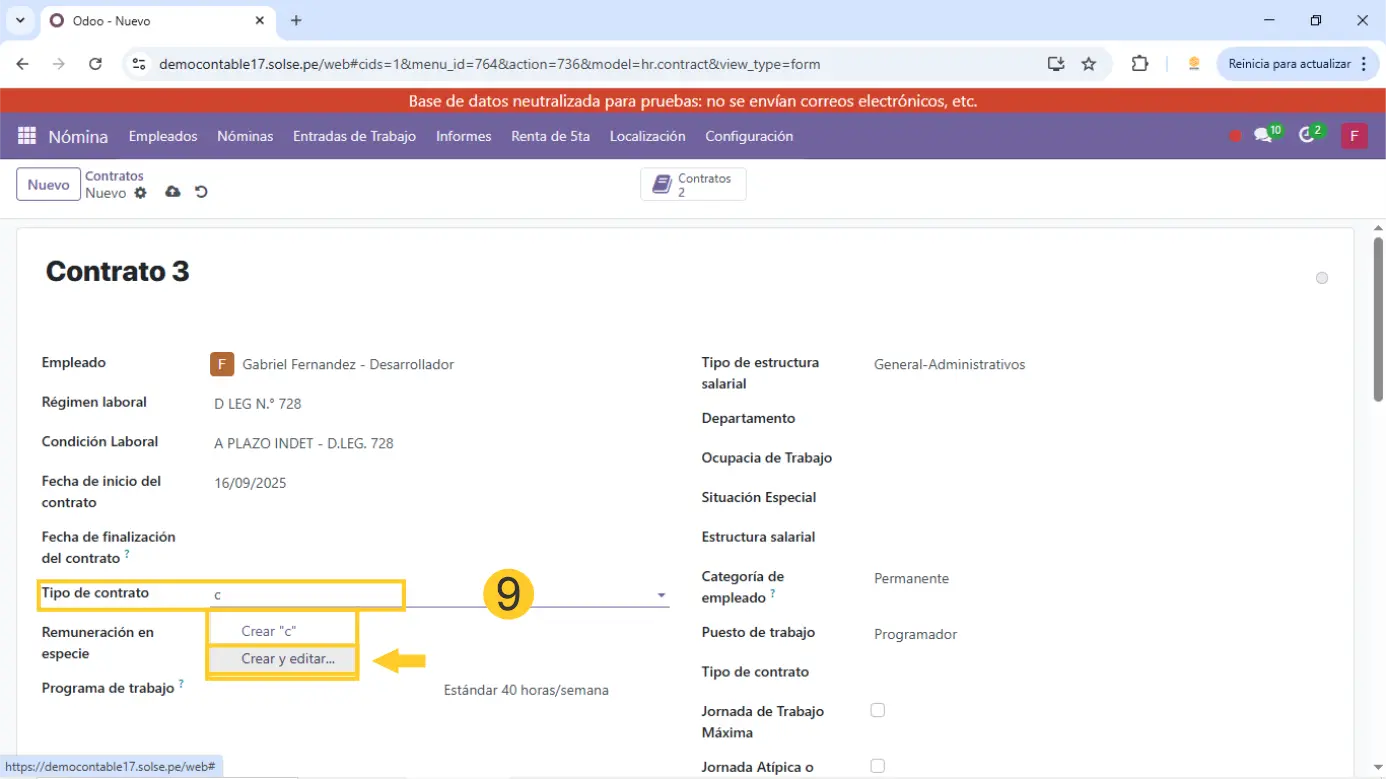
Task: Open the browser extensions puzzle icon
Action: pyautogui.click(x=1139, y=64)
